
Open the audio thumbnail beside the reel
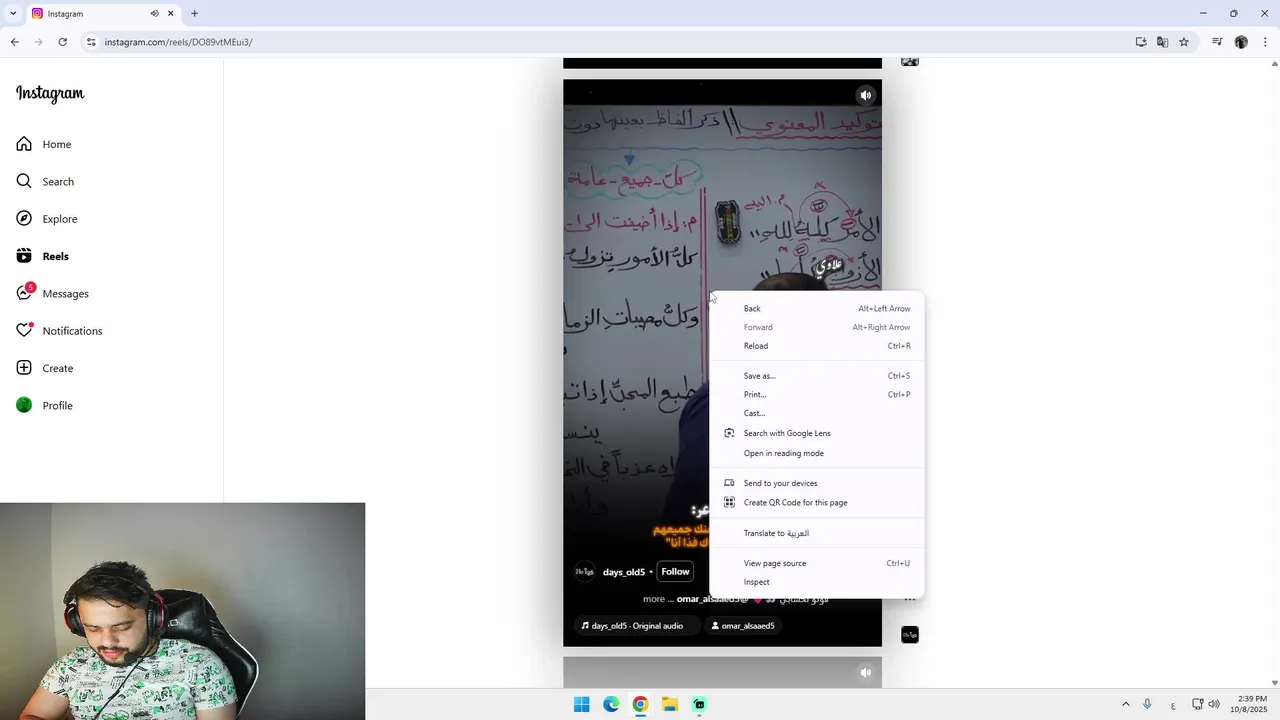[910, 635]
